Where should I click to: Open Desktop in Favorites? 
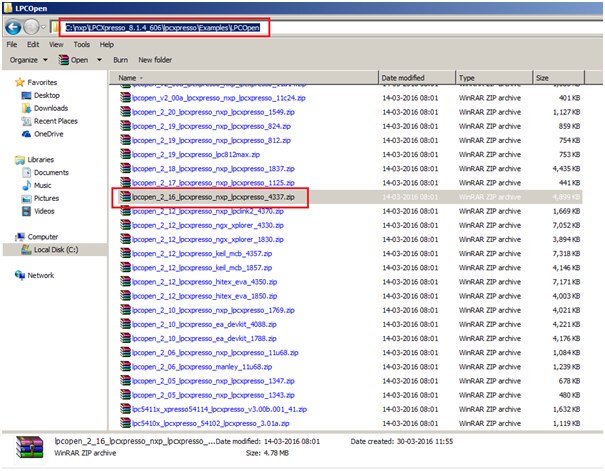click(41, 95)
